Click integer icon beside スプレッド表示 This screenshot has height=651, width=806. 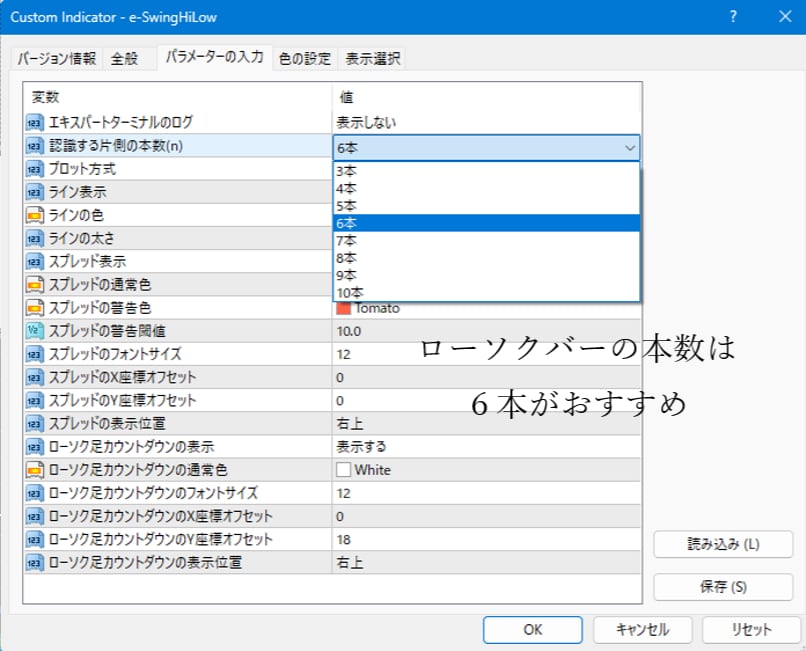coord(34,262)
